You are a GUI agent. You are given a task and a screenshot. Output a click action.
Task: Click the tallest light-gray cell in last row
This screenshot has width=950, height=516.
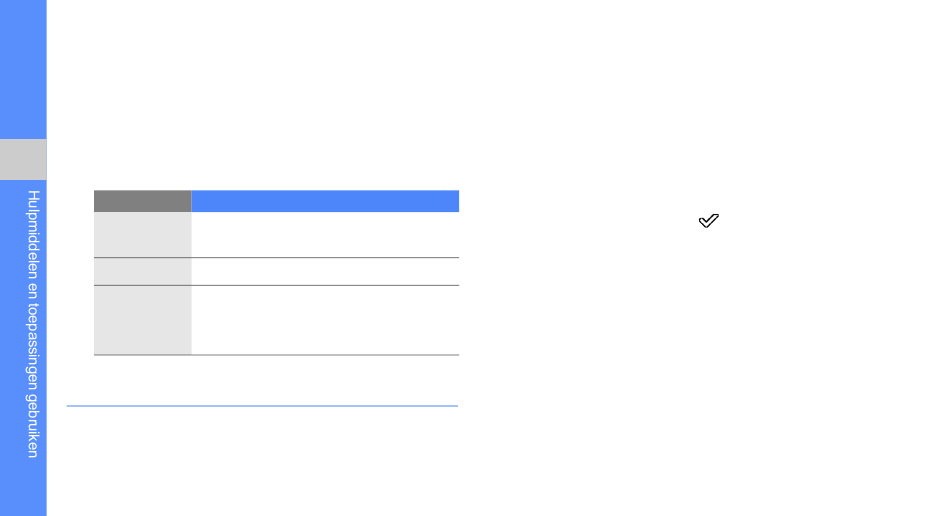pyautogui.click(x=142, y=320)
